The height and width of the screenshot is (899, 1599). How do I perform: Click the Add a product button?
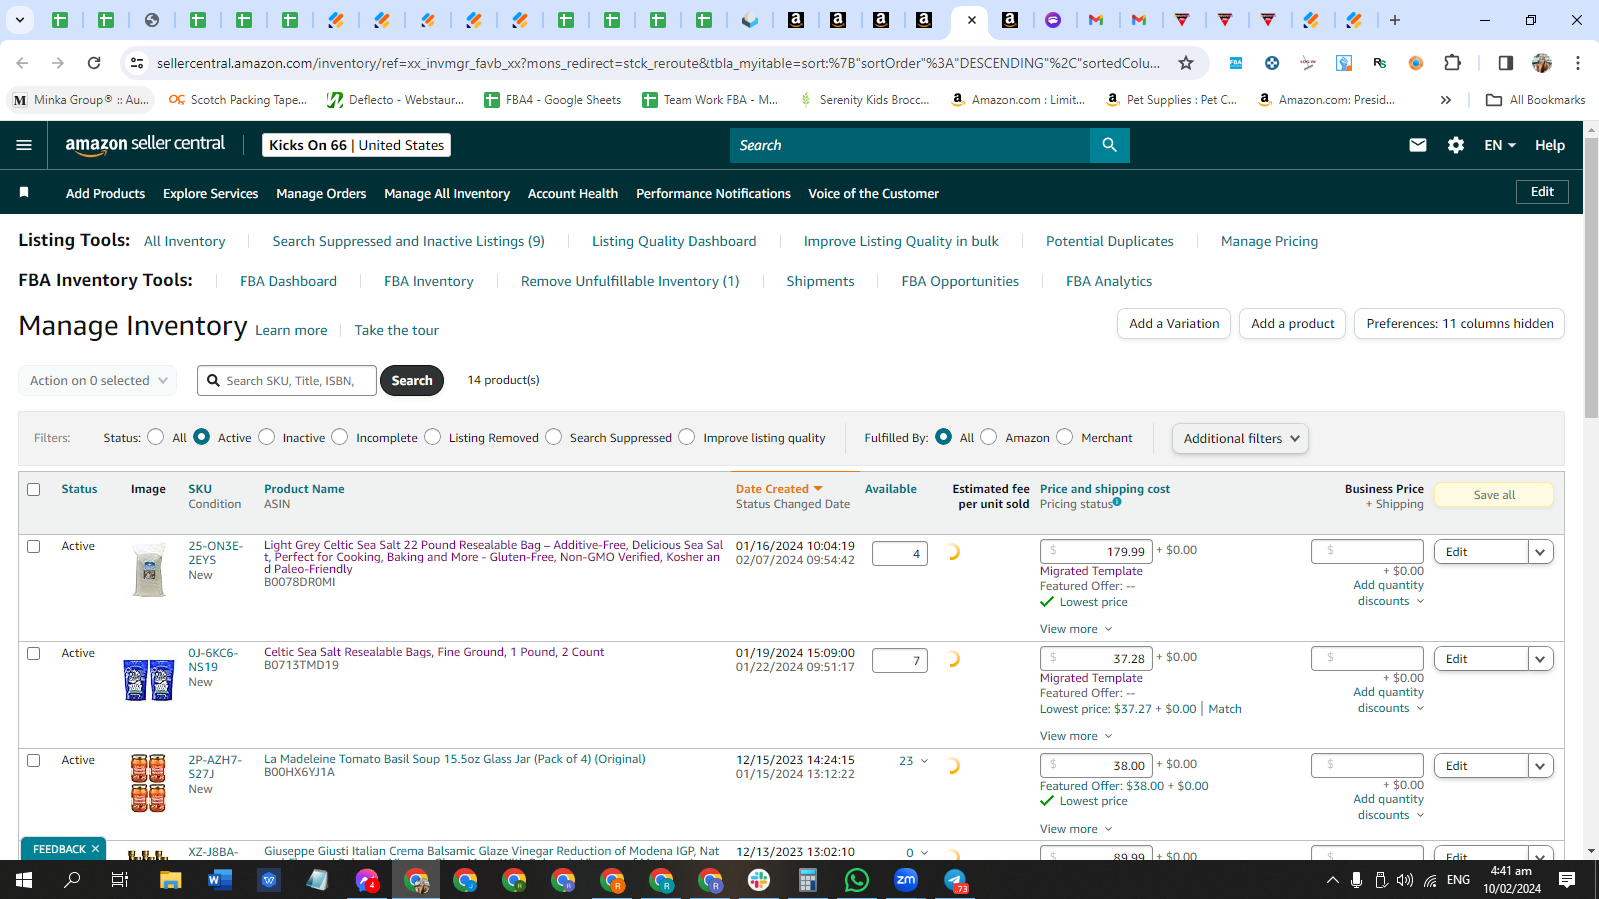click(x=1292, y=324)
